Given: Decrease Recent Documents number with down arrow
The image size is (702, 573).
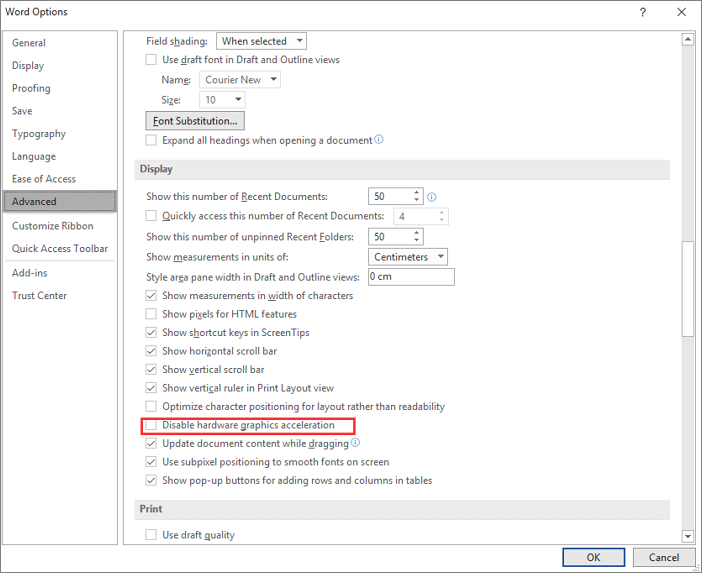Looking at the screenshot, I should pyautogui.click(x=417, y=200).
